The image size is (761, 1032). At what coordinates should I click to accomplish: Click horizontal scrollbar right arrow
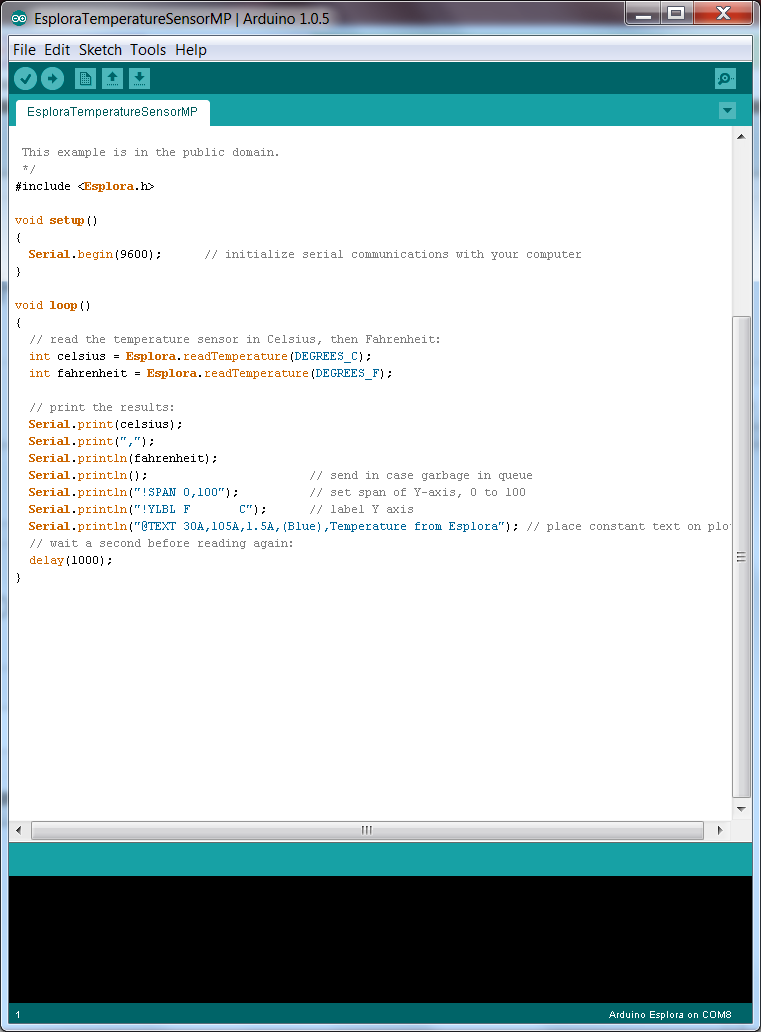(x=720, y=830)
